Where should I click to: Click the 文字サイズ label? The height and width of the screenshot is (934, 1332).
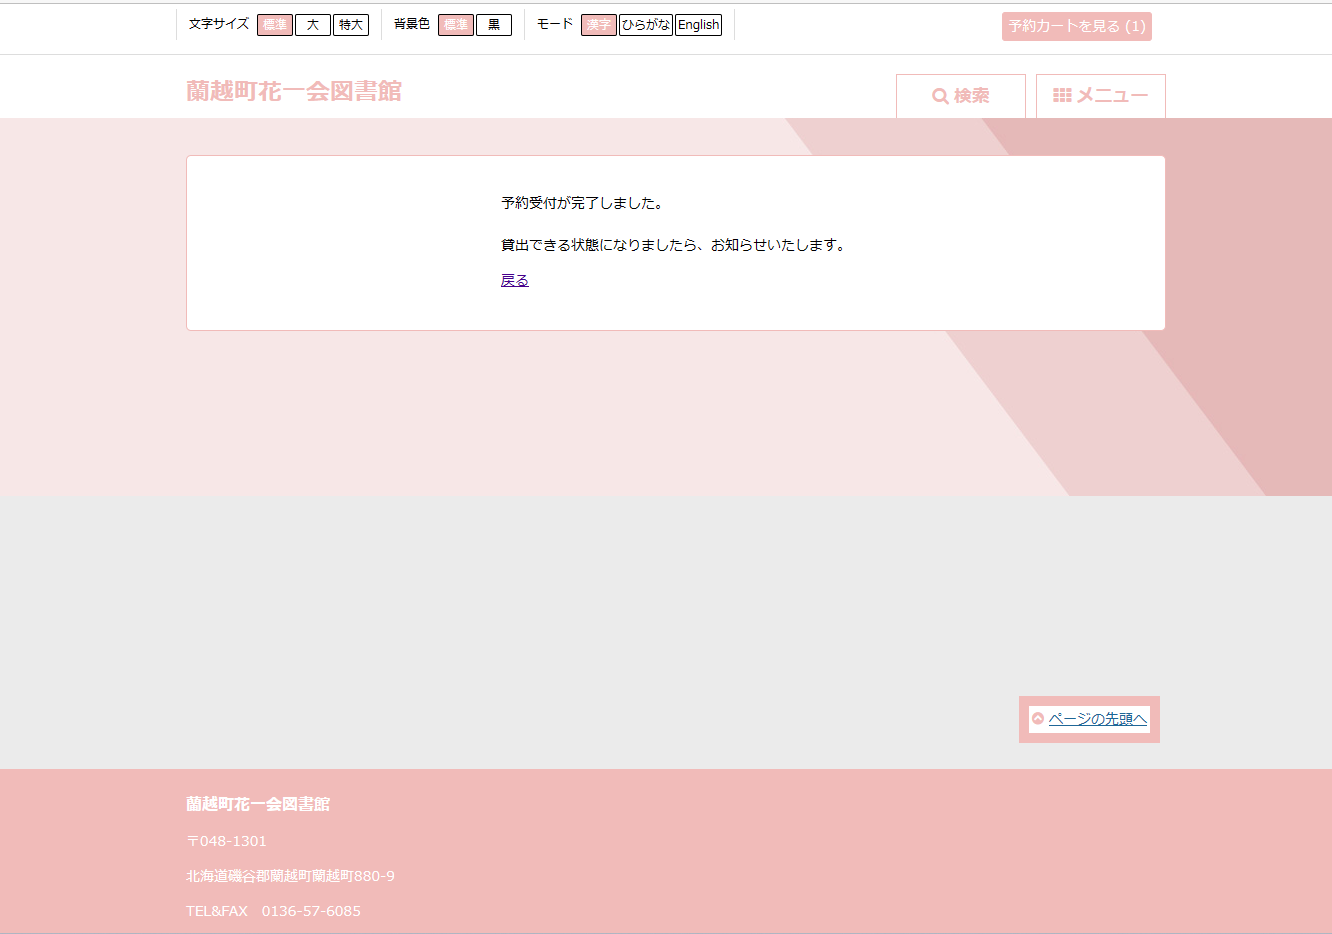219,24
